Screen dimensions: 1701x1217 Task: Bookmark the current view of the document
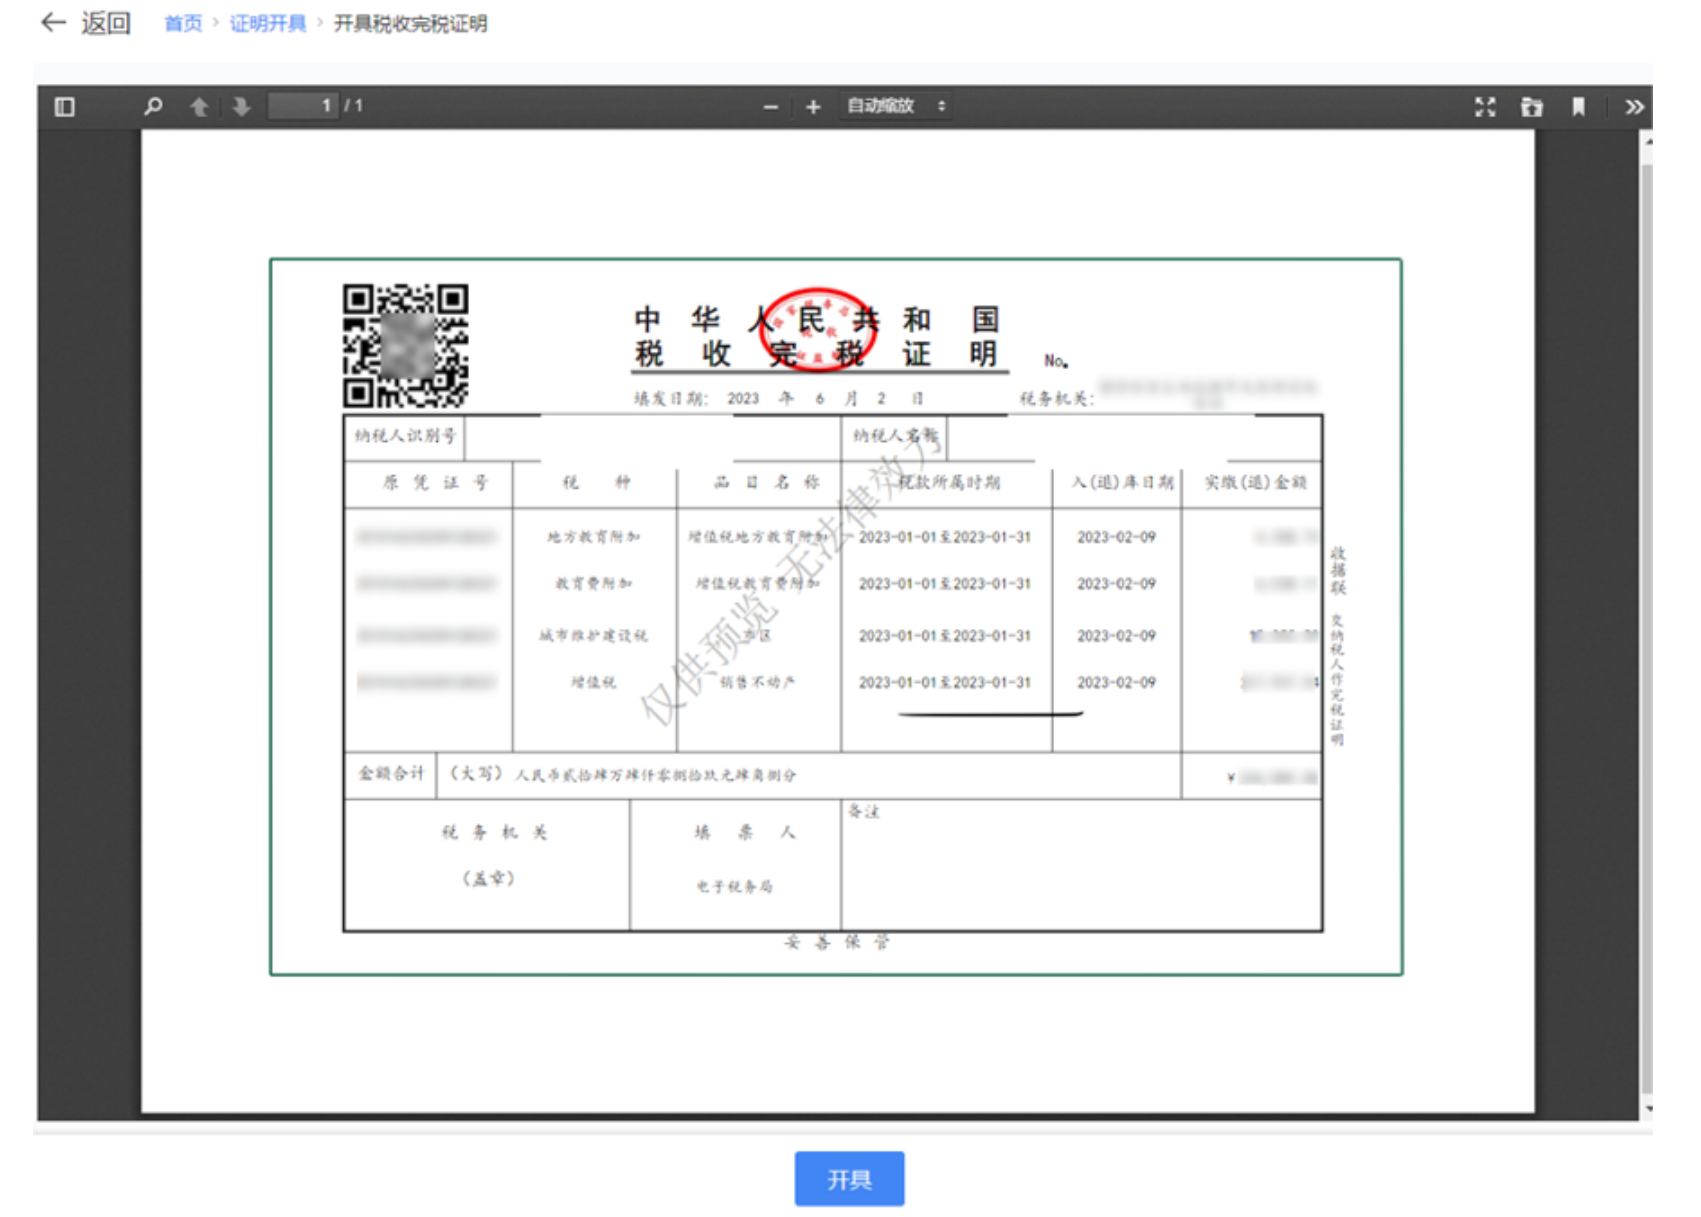click(1578, 107)
